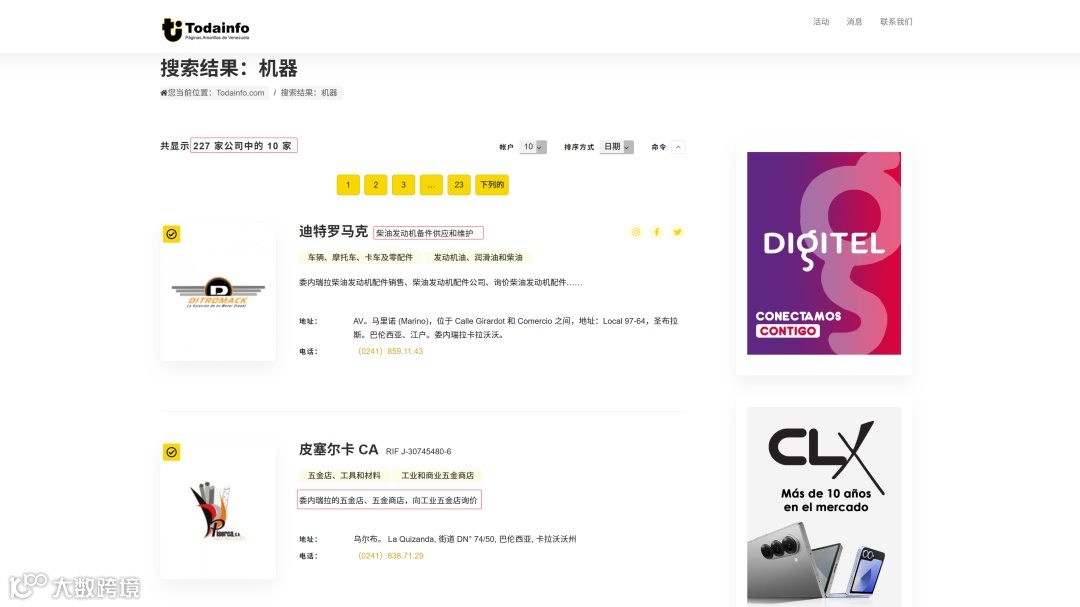
Task: Click the ellipsis pagination button
Action: (x=431, y=185)
